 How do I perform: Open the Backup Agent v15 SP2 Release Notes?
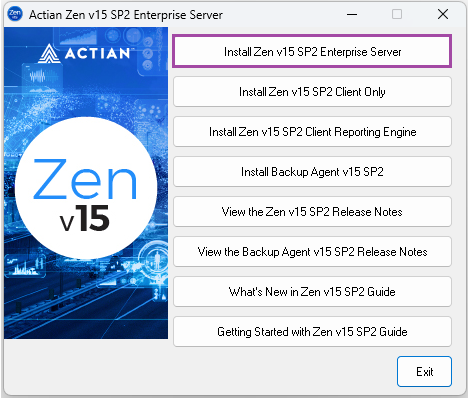coord(312,252)
